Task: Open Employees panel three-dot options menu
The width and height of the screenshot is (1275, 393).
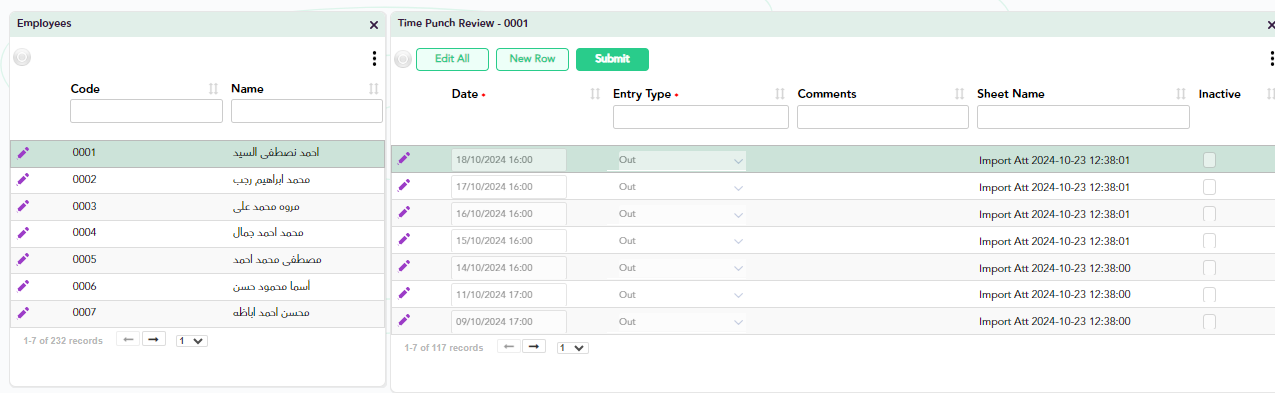Action: [x=374, y=59]
